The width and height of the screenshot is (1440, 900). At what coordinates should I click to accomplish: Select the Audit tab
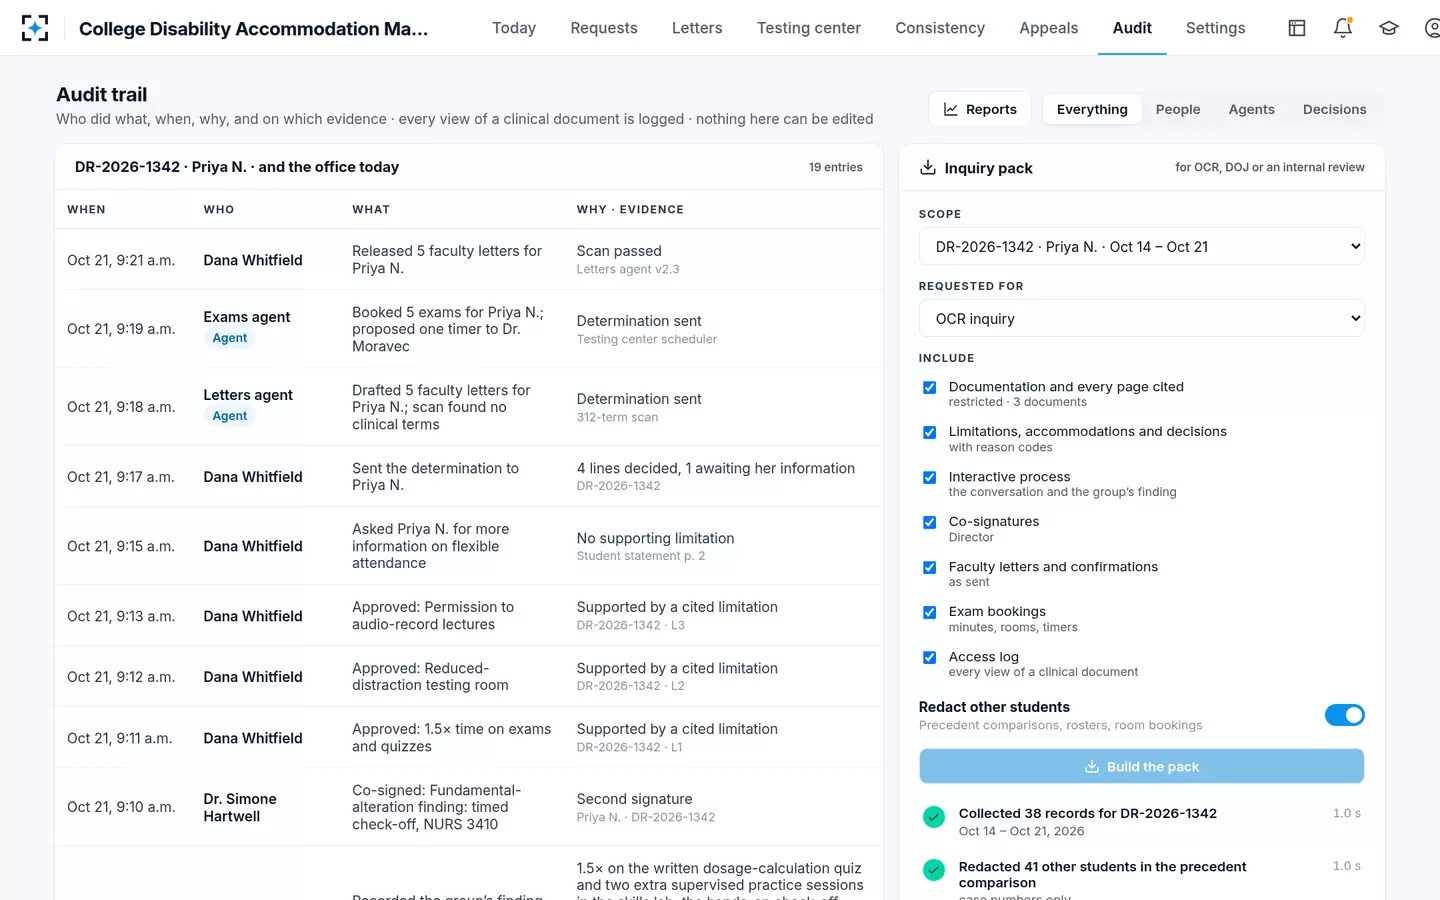[x=1132, y=28]
